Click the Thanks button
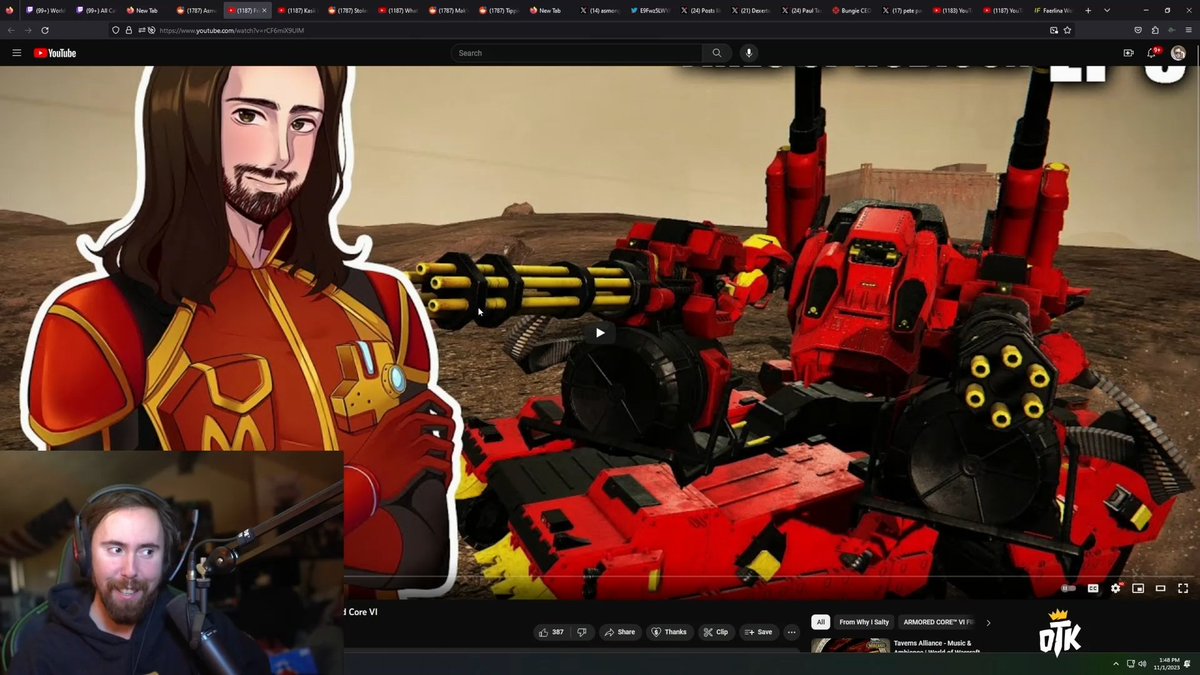 pyautogui.click(x=669, y=632)
